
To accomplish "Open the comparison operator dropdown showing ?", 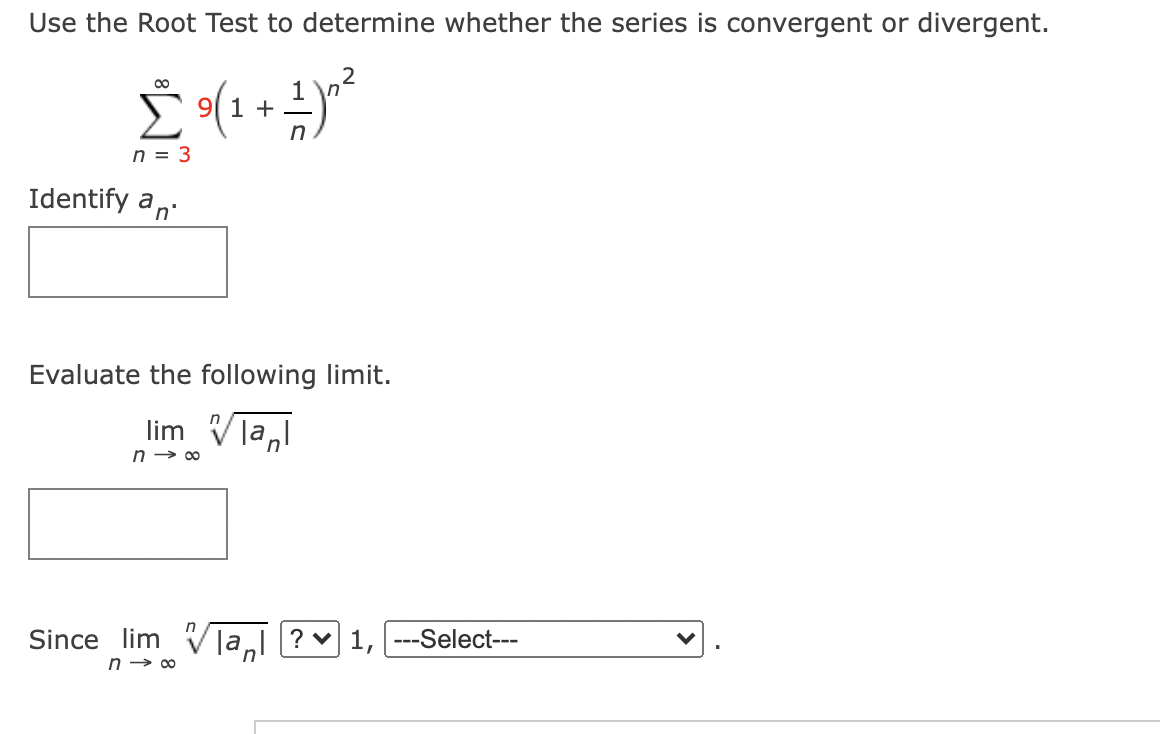I will [x=309, y=640].
